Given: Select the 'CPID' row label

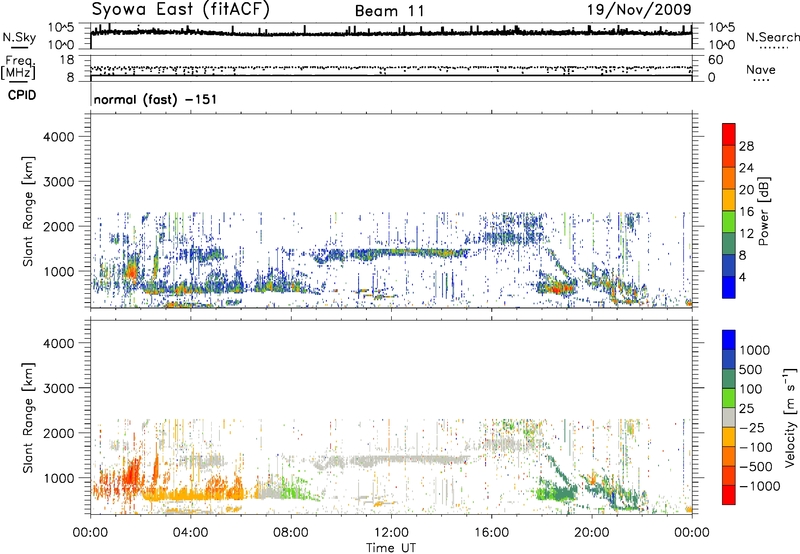Looking at the screenshot, I should [22, 95].
